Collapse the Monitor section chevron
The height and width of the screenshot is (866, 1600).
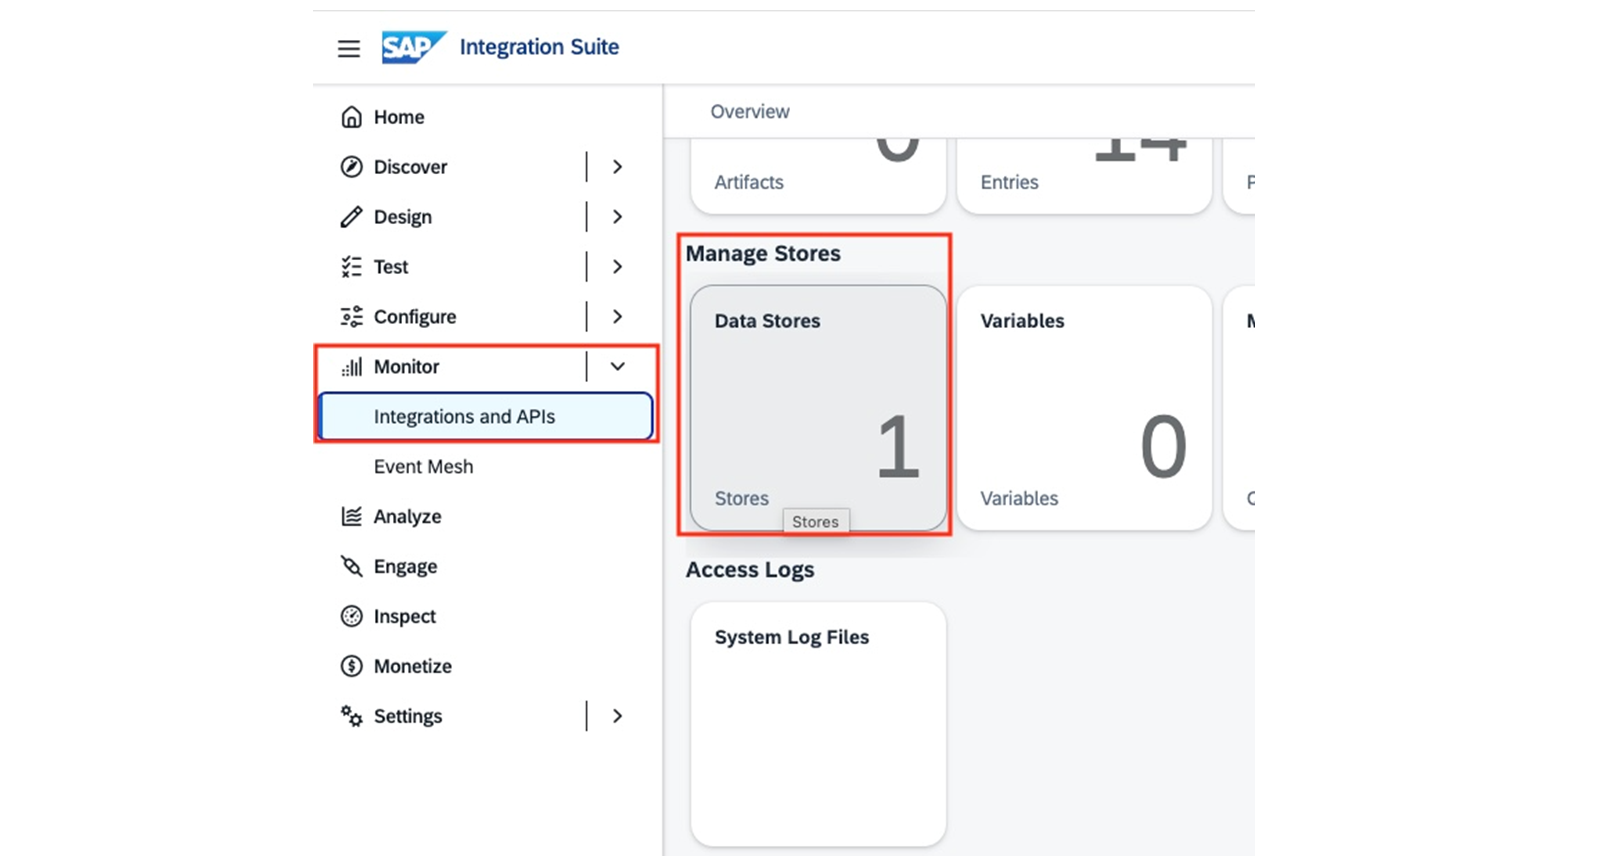pos(618,367)
